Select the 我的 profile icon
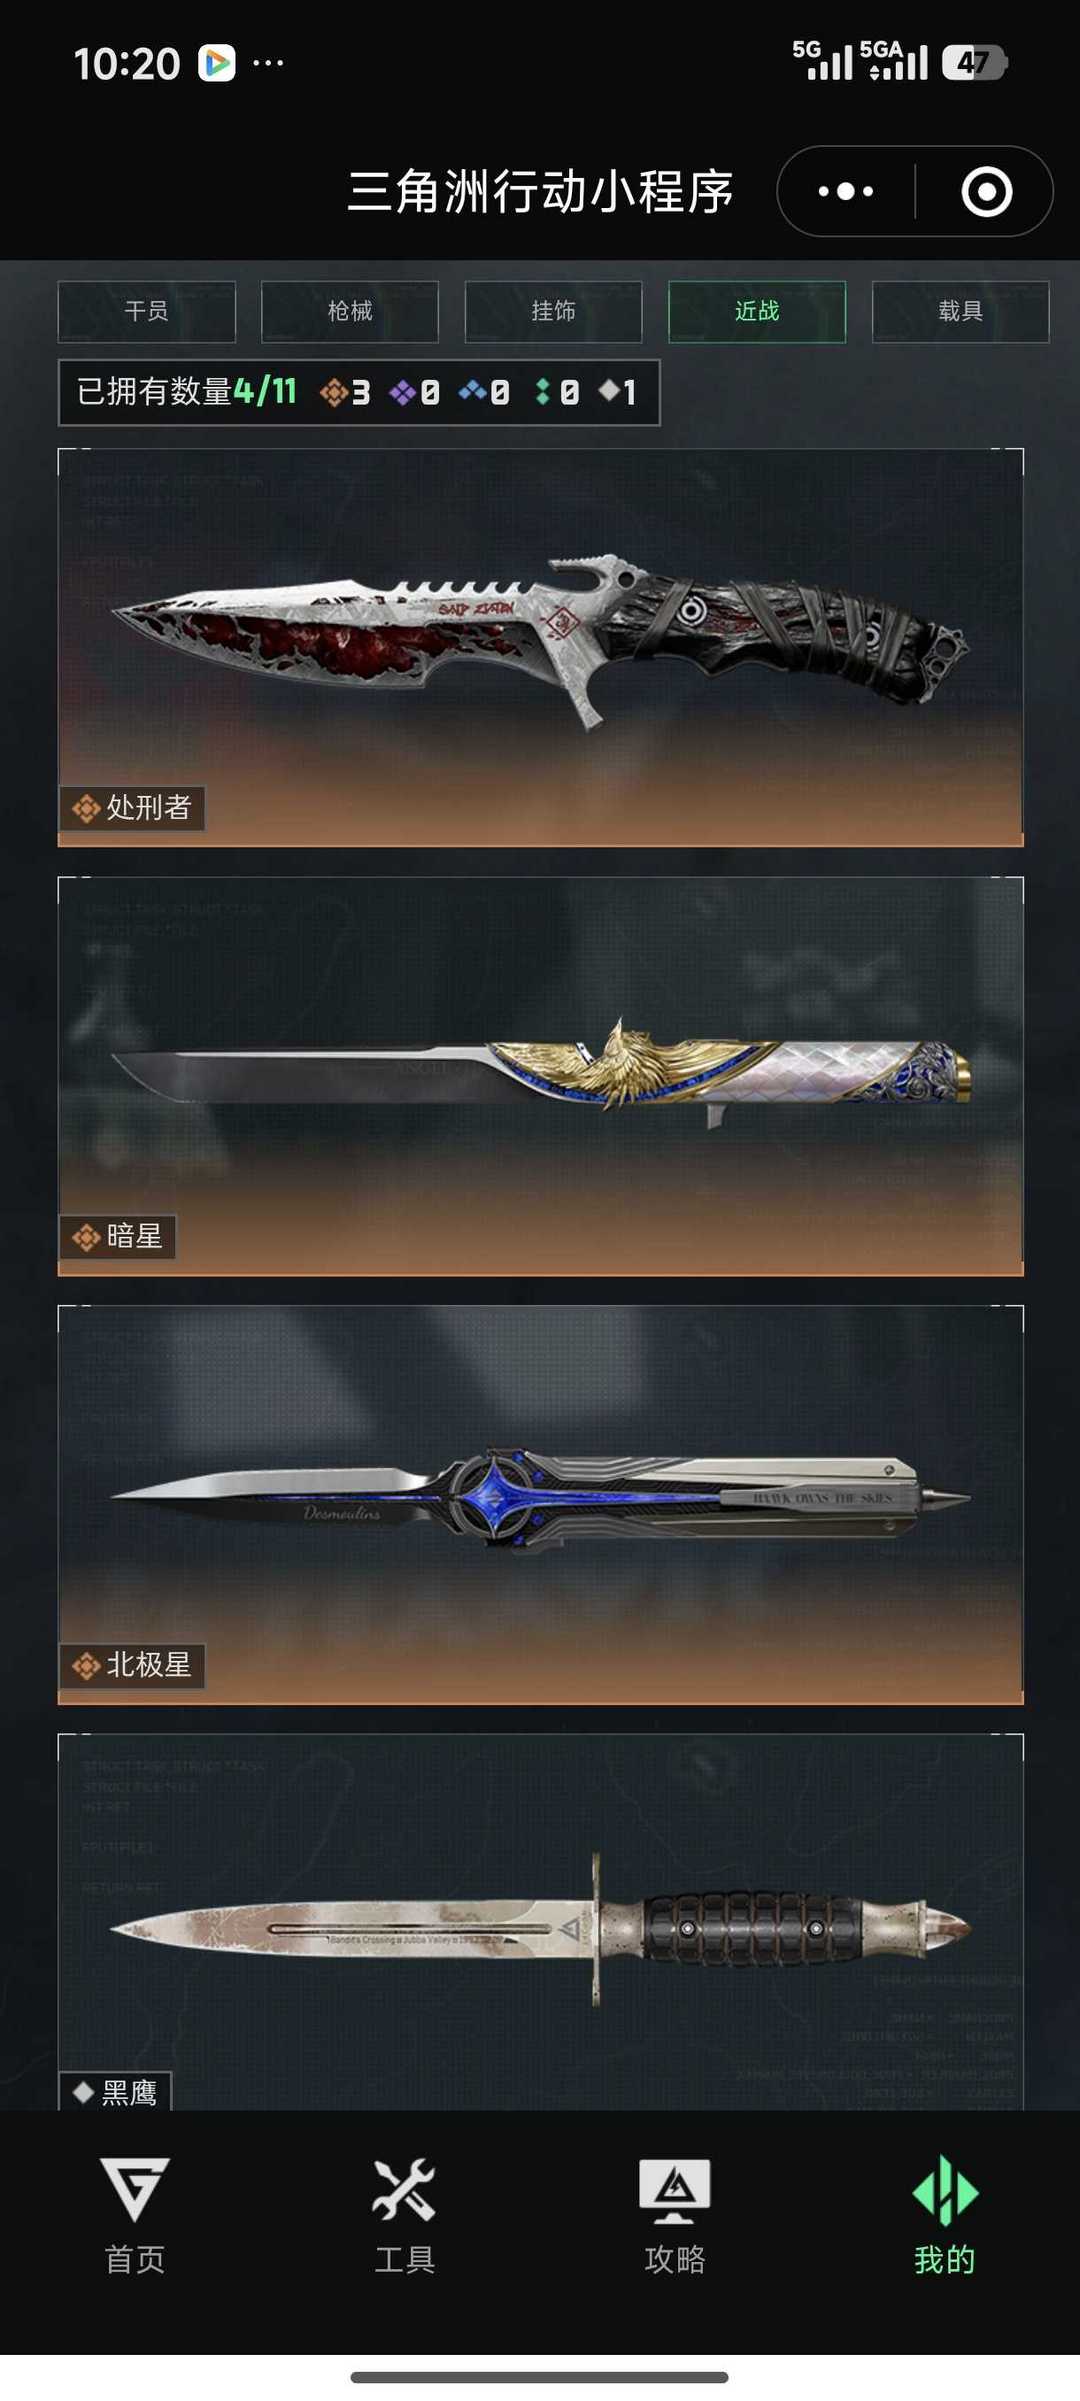The width and height of the screenshot is (1080, 2401). (x=945, y=2190)
